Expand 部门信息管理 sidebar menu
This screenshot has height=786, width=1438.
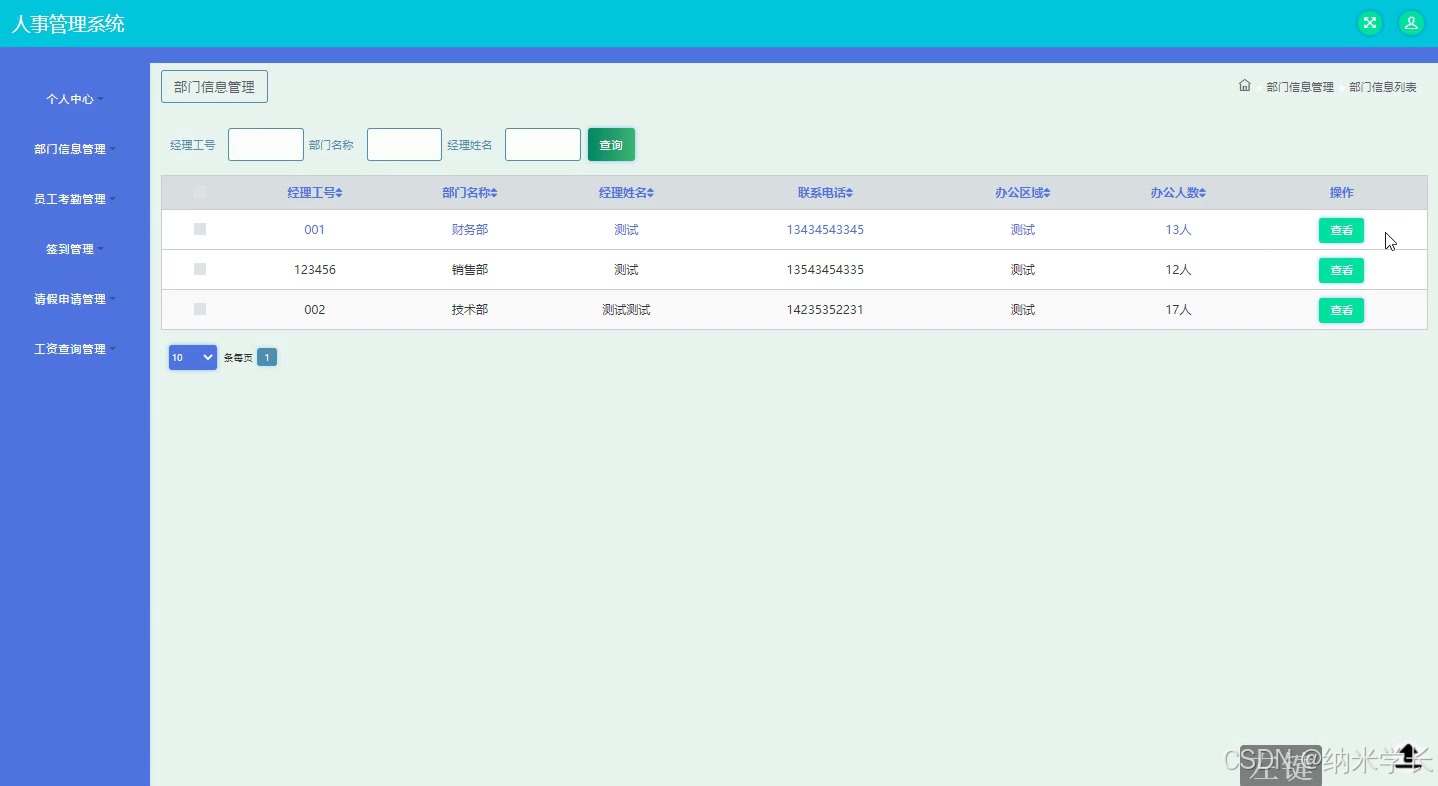point(74,149)
